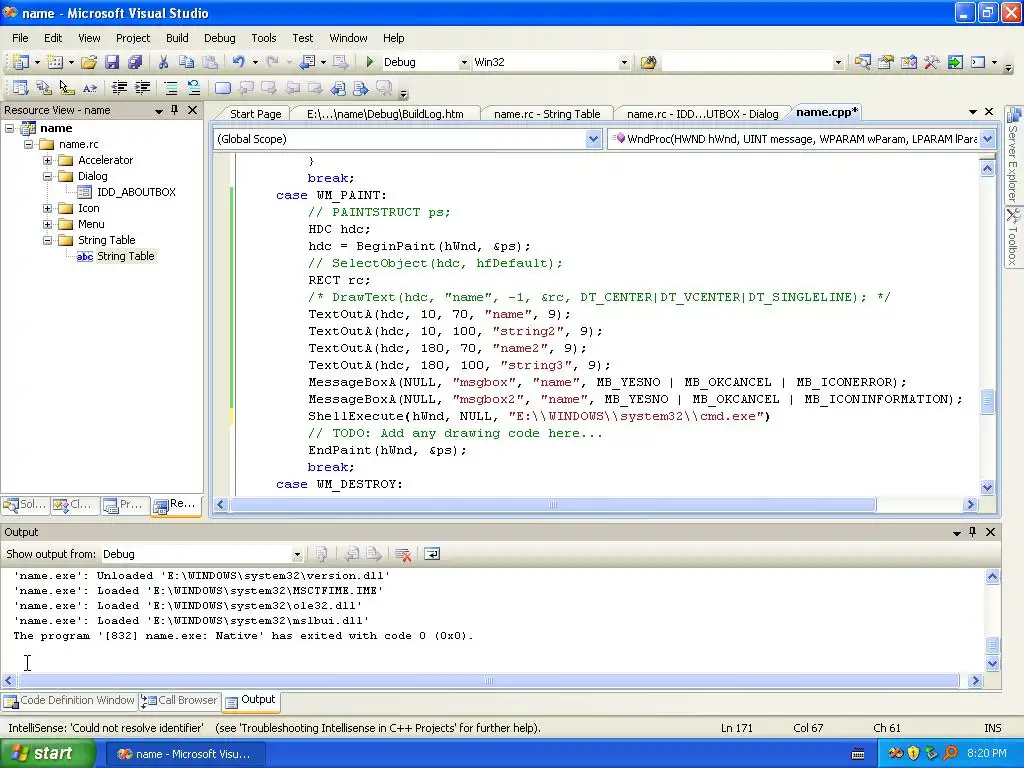Toggle auto hide pin on Resource View

pyautogui.click(x=174, y=110)
